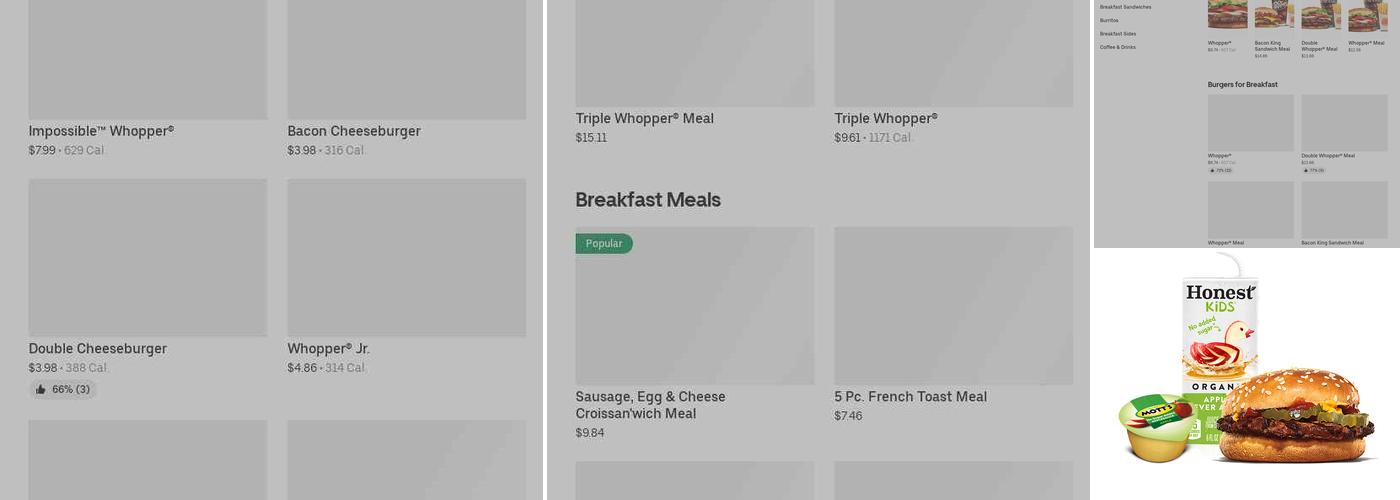1400x500 pixels.
Task: Open the Coffee & Drinks category
Action: tap(1118, 47)
